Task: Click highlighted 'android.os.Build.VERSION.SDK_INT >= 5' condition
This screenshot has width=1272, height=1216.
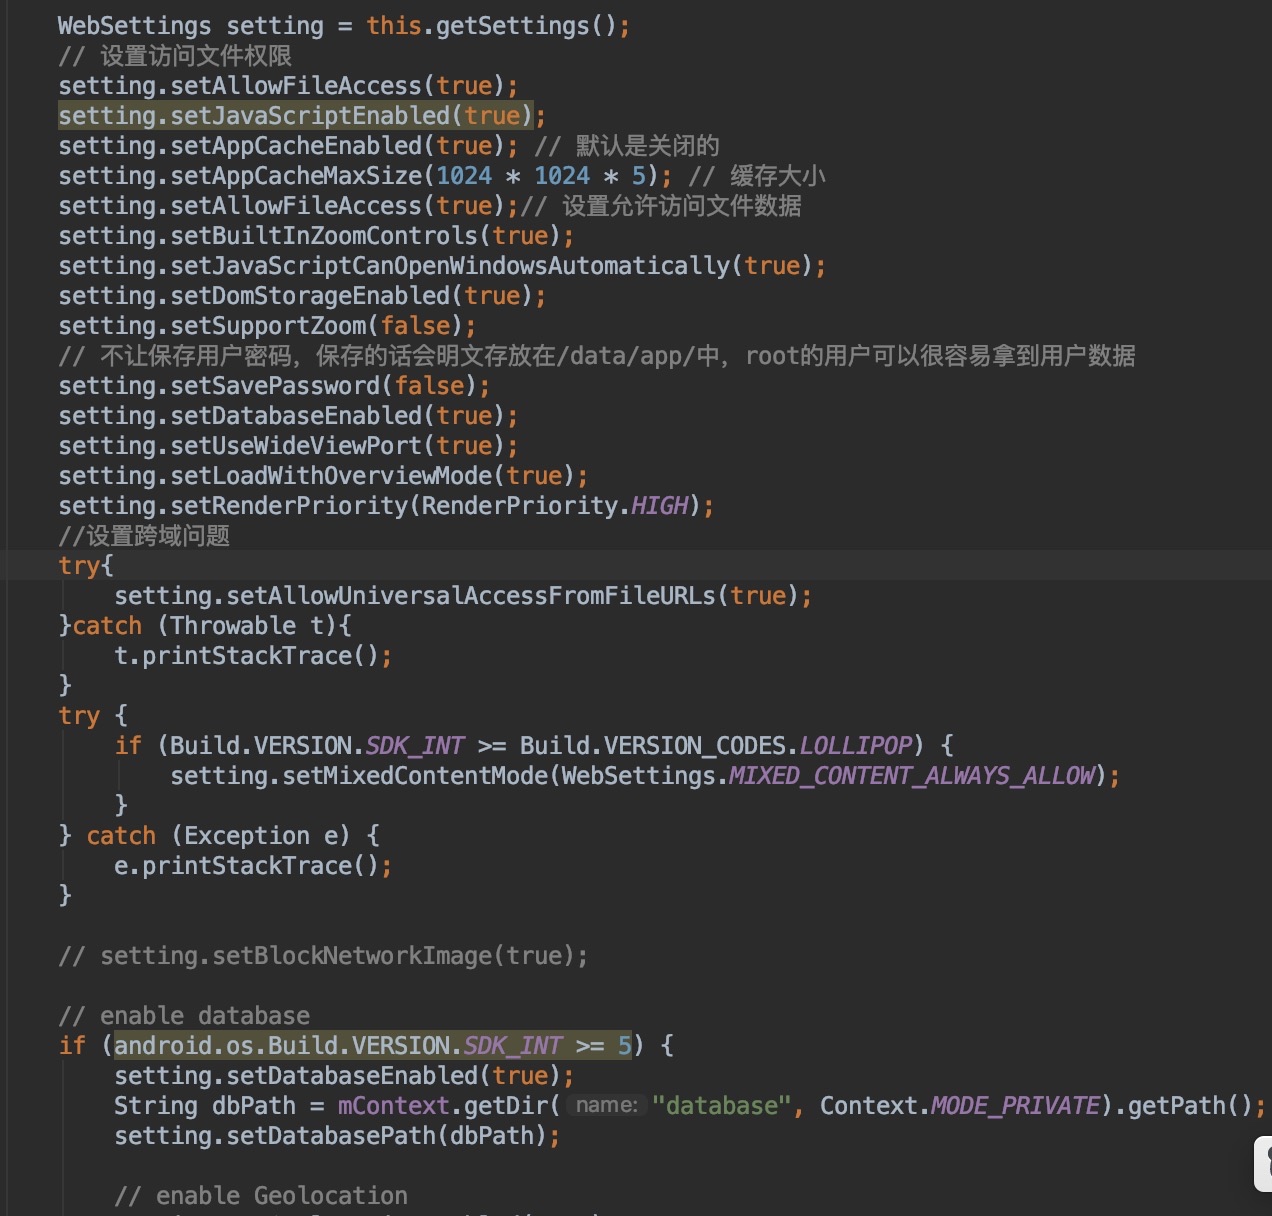Action: [x=373, y=1046]
